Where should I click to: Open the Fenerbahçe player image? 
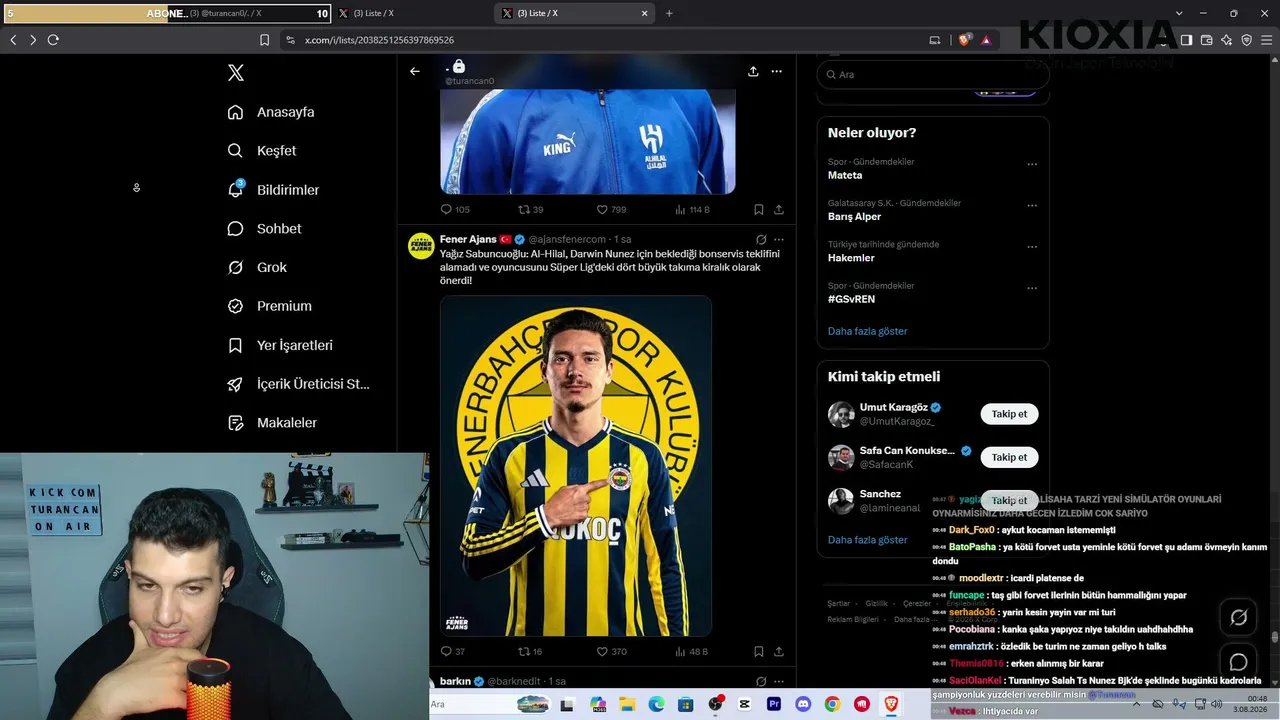(x=576, y=466)
